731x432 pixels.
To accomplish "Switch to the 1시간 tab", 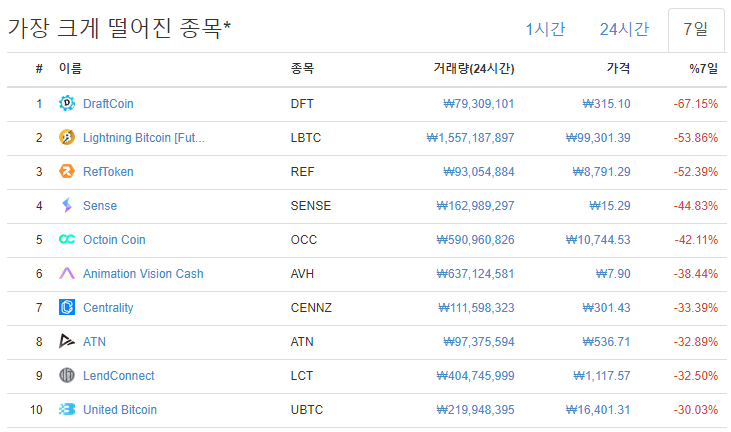I will pos(545,29).
